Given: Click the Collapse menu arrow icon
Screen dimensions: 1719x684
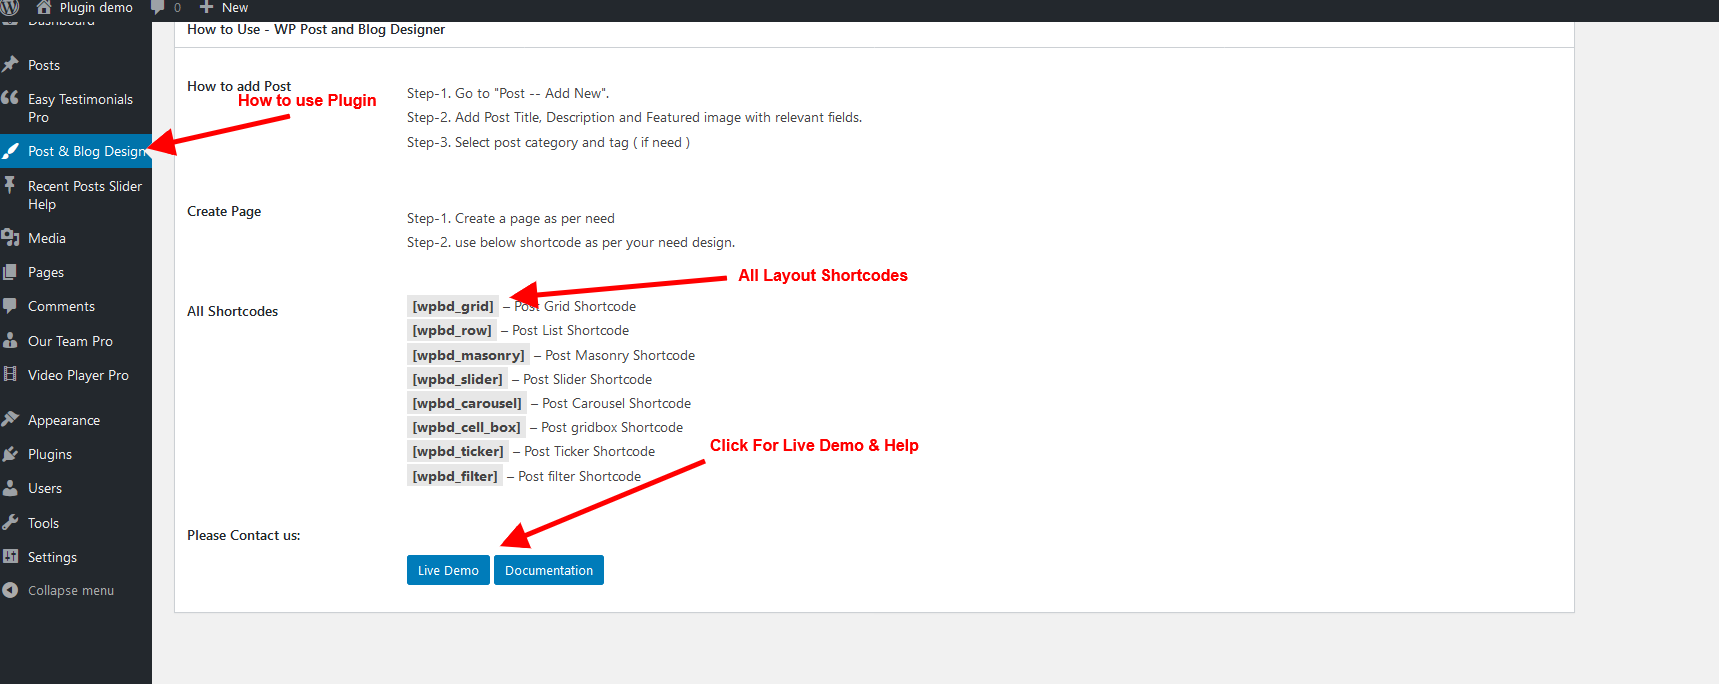Looking at the screenshot, I should tap(10, 590).
